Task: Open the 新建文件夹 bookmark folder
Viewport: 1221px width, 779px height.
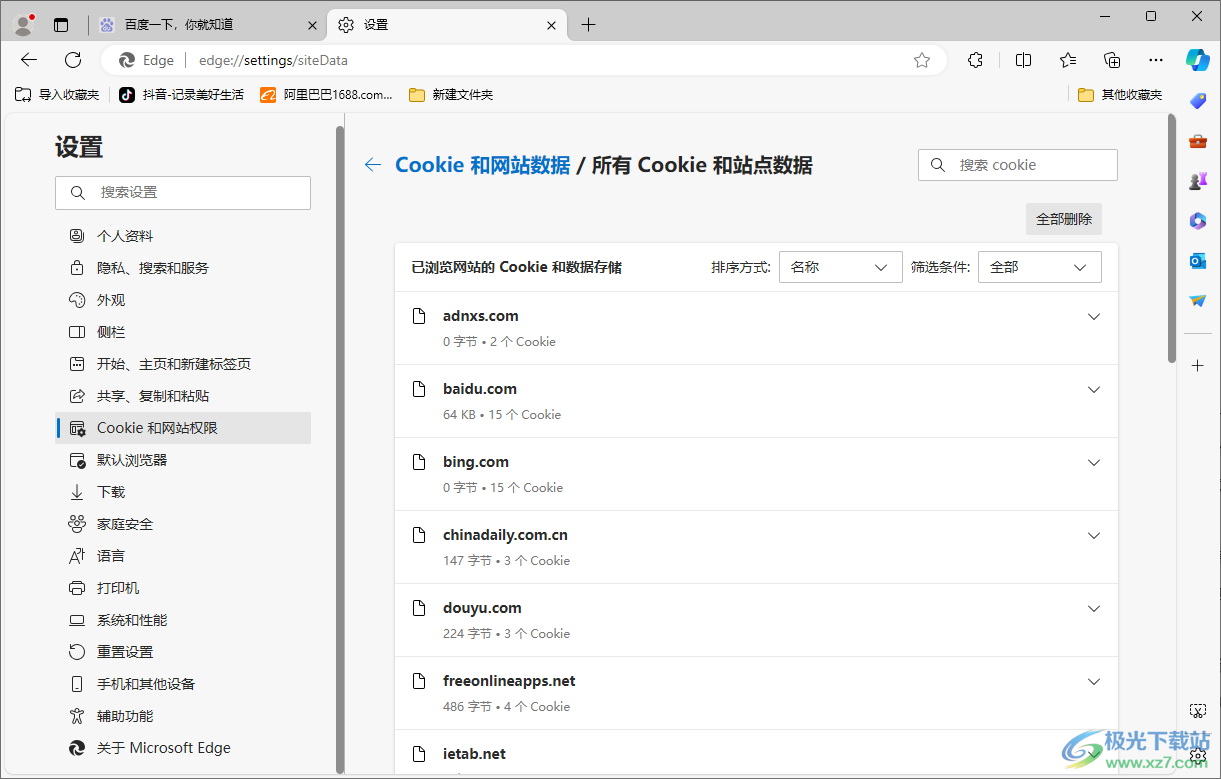Action: click(x=451, y=95)
